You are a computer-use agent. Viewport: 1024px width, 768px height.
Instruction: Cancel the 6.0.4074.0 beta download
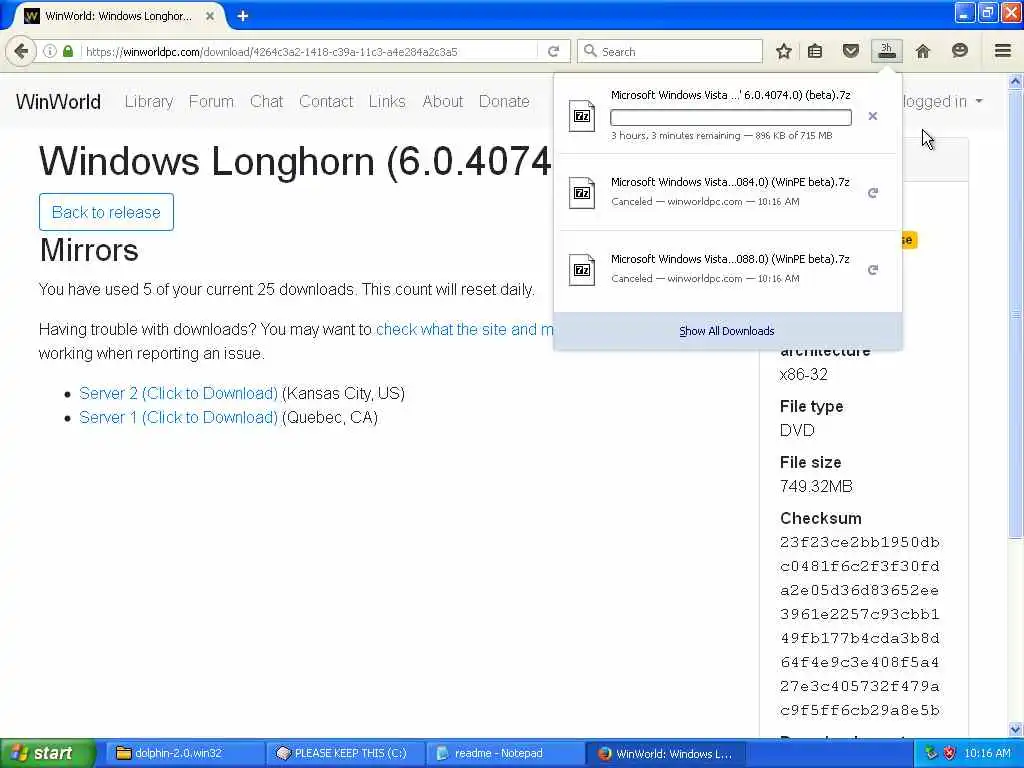click(872, 116)
